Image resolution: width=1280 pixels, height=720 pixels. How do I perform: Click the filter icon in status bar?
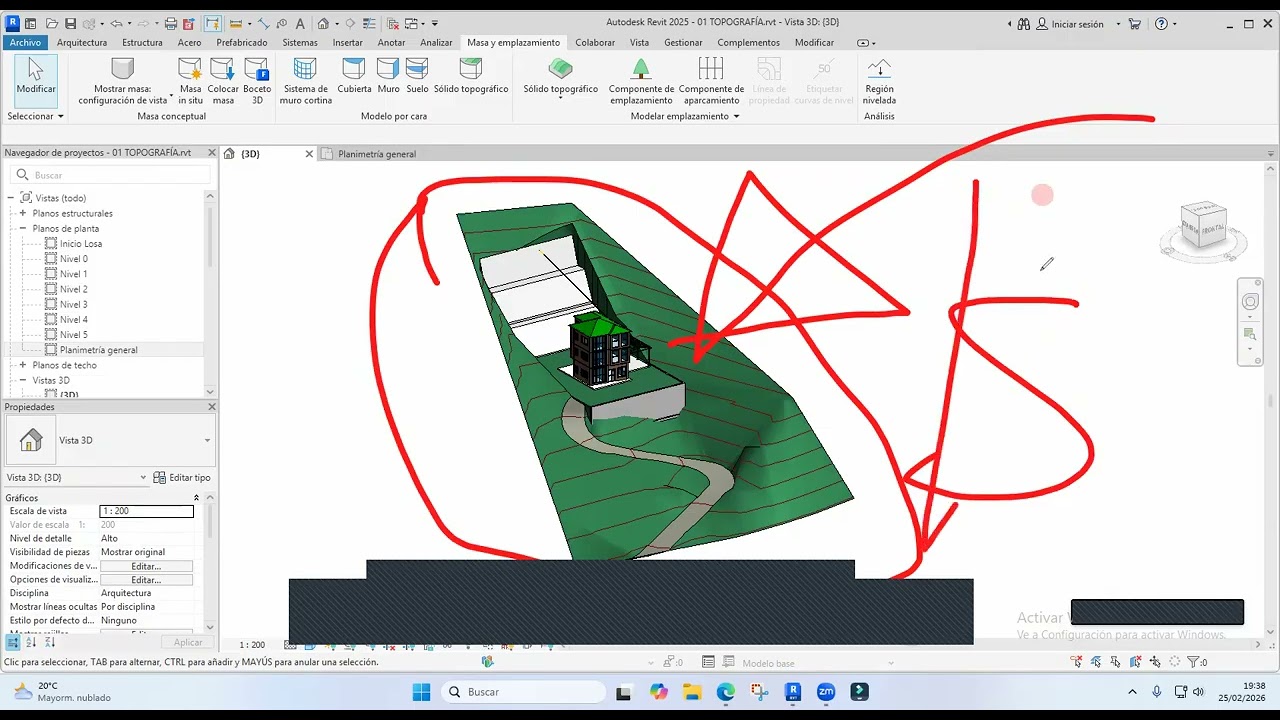coord(1193,662)
